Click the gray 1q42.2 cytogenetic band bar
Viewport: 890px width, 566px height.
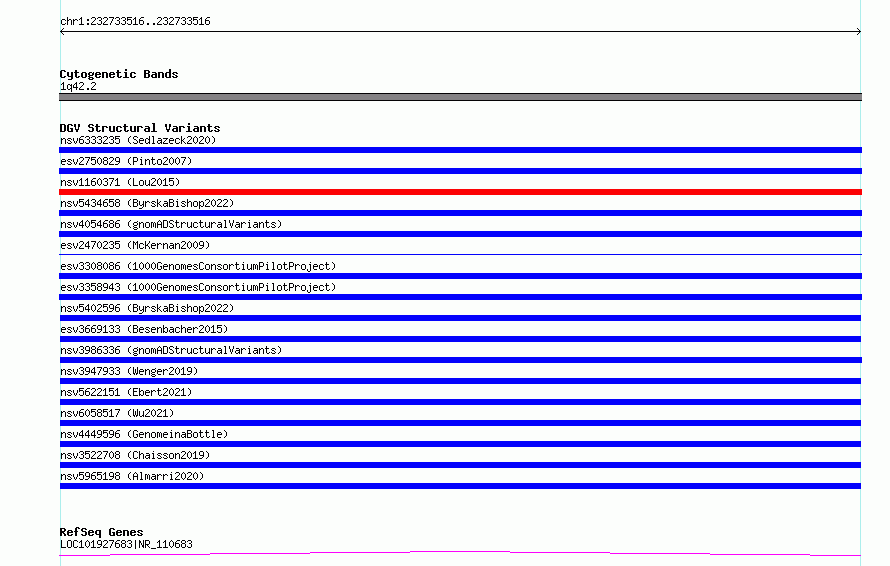pos(460,97)
